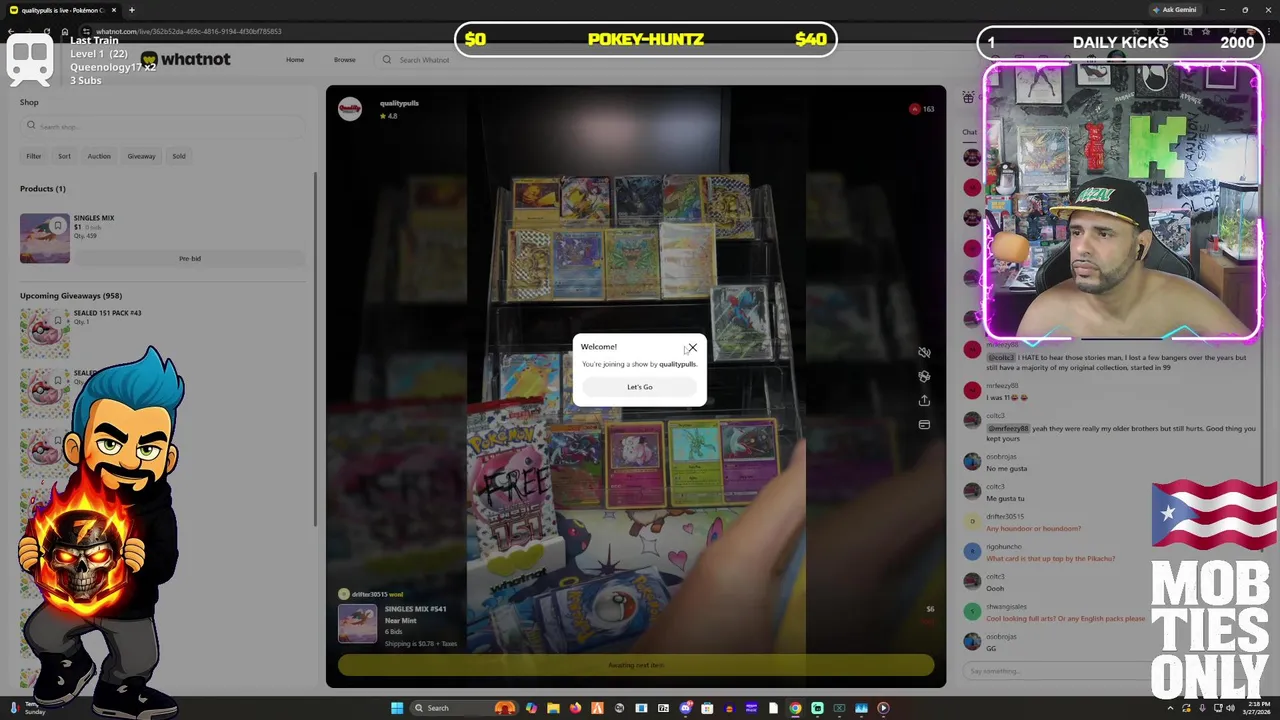Focus the Search shop input

click(162, 126)
